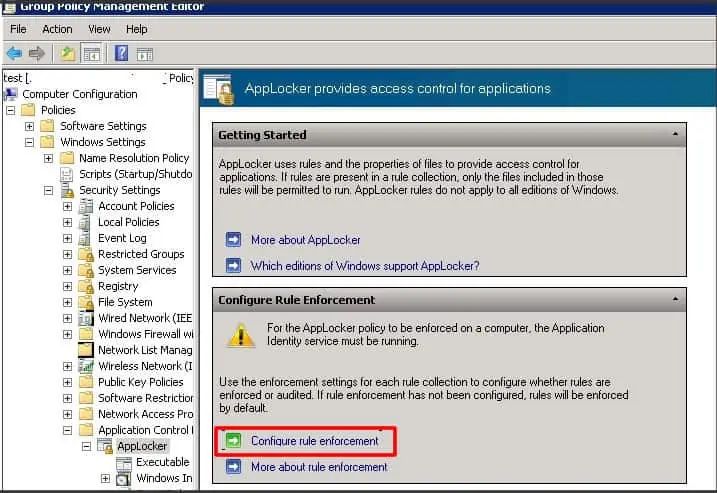
Task: Click the AppLocker tree node icon
Action: tap(105, 446)
